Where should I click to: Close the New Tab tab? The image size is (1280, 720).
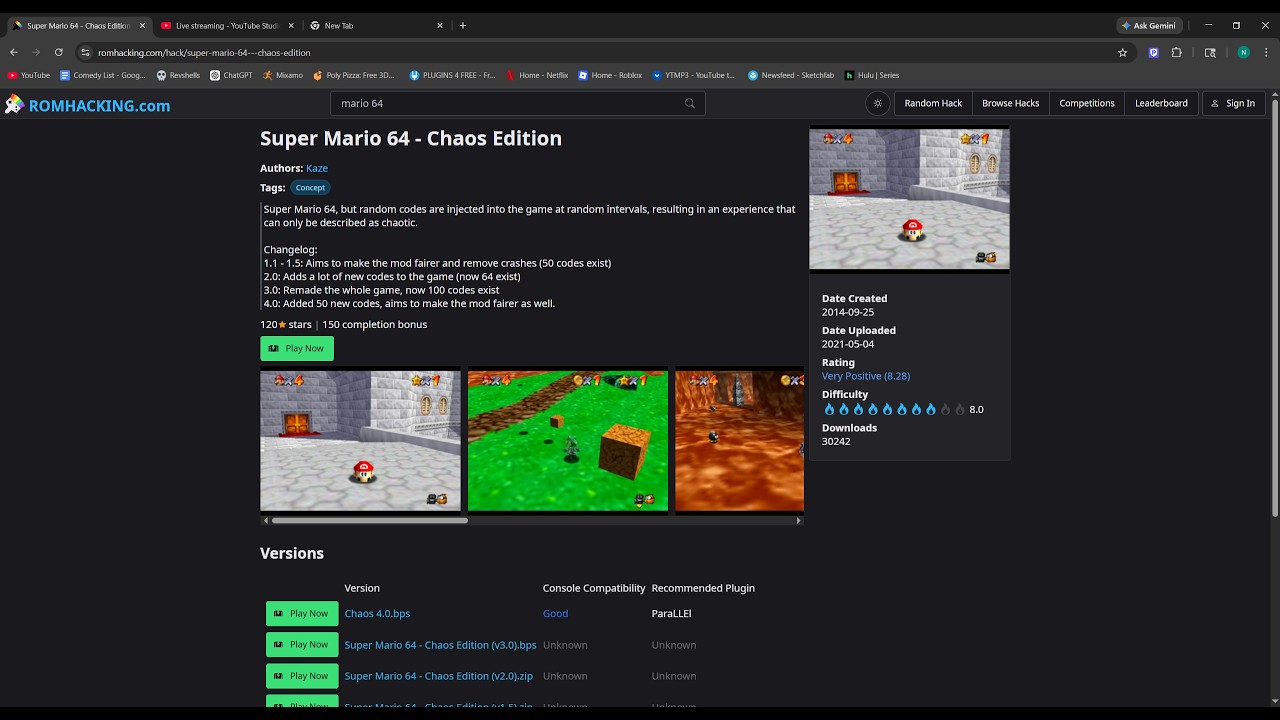tap(440, 25)
